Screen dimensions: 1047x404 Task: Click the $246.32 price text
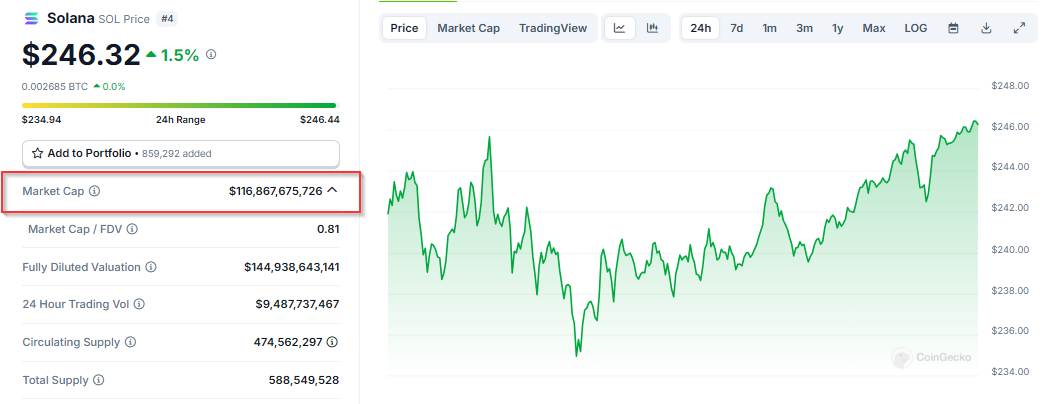point(81,55)
